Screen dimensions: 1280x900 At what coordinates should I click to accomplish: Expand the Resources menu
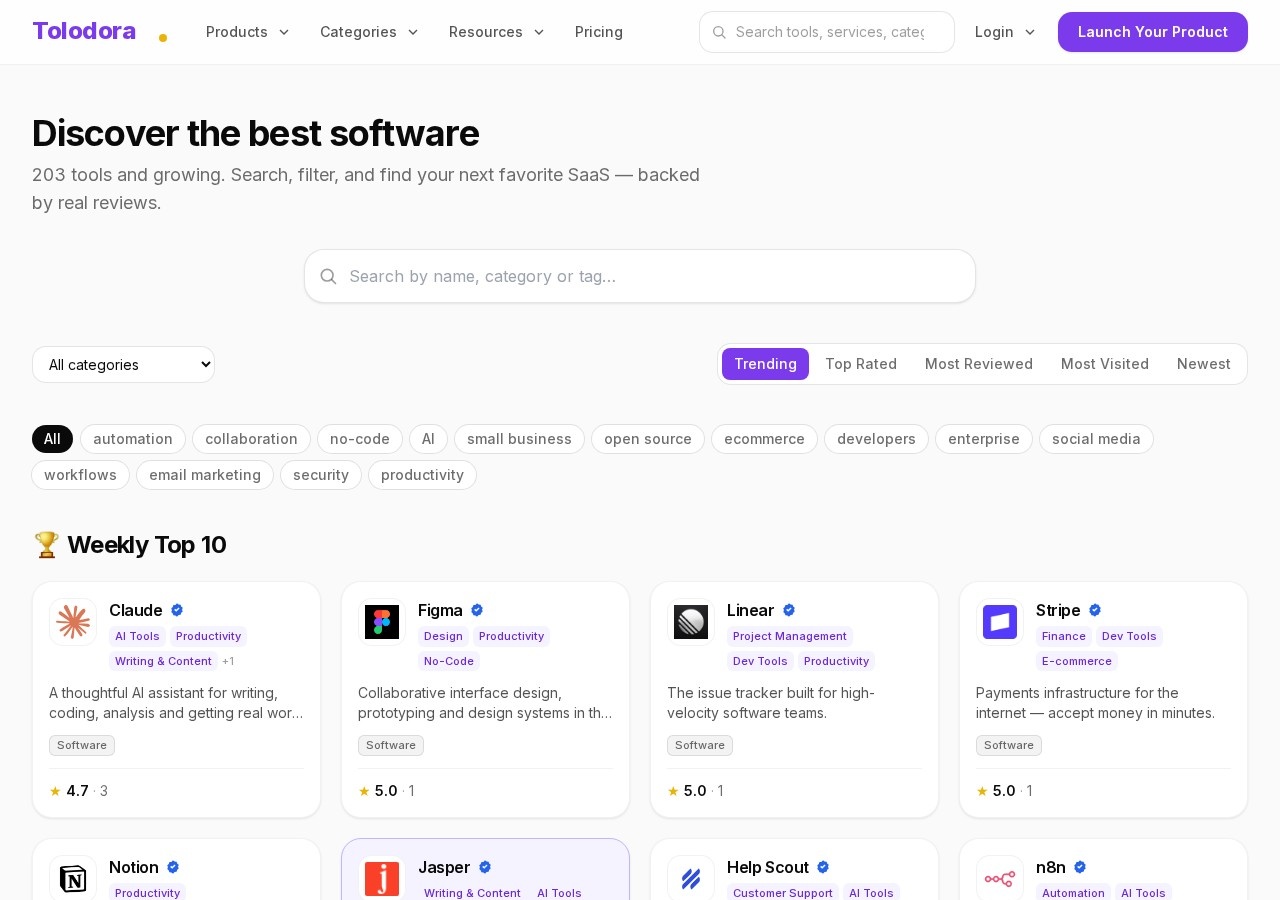pyautogui.click(x=497, y=32)
